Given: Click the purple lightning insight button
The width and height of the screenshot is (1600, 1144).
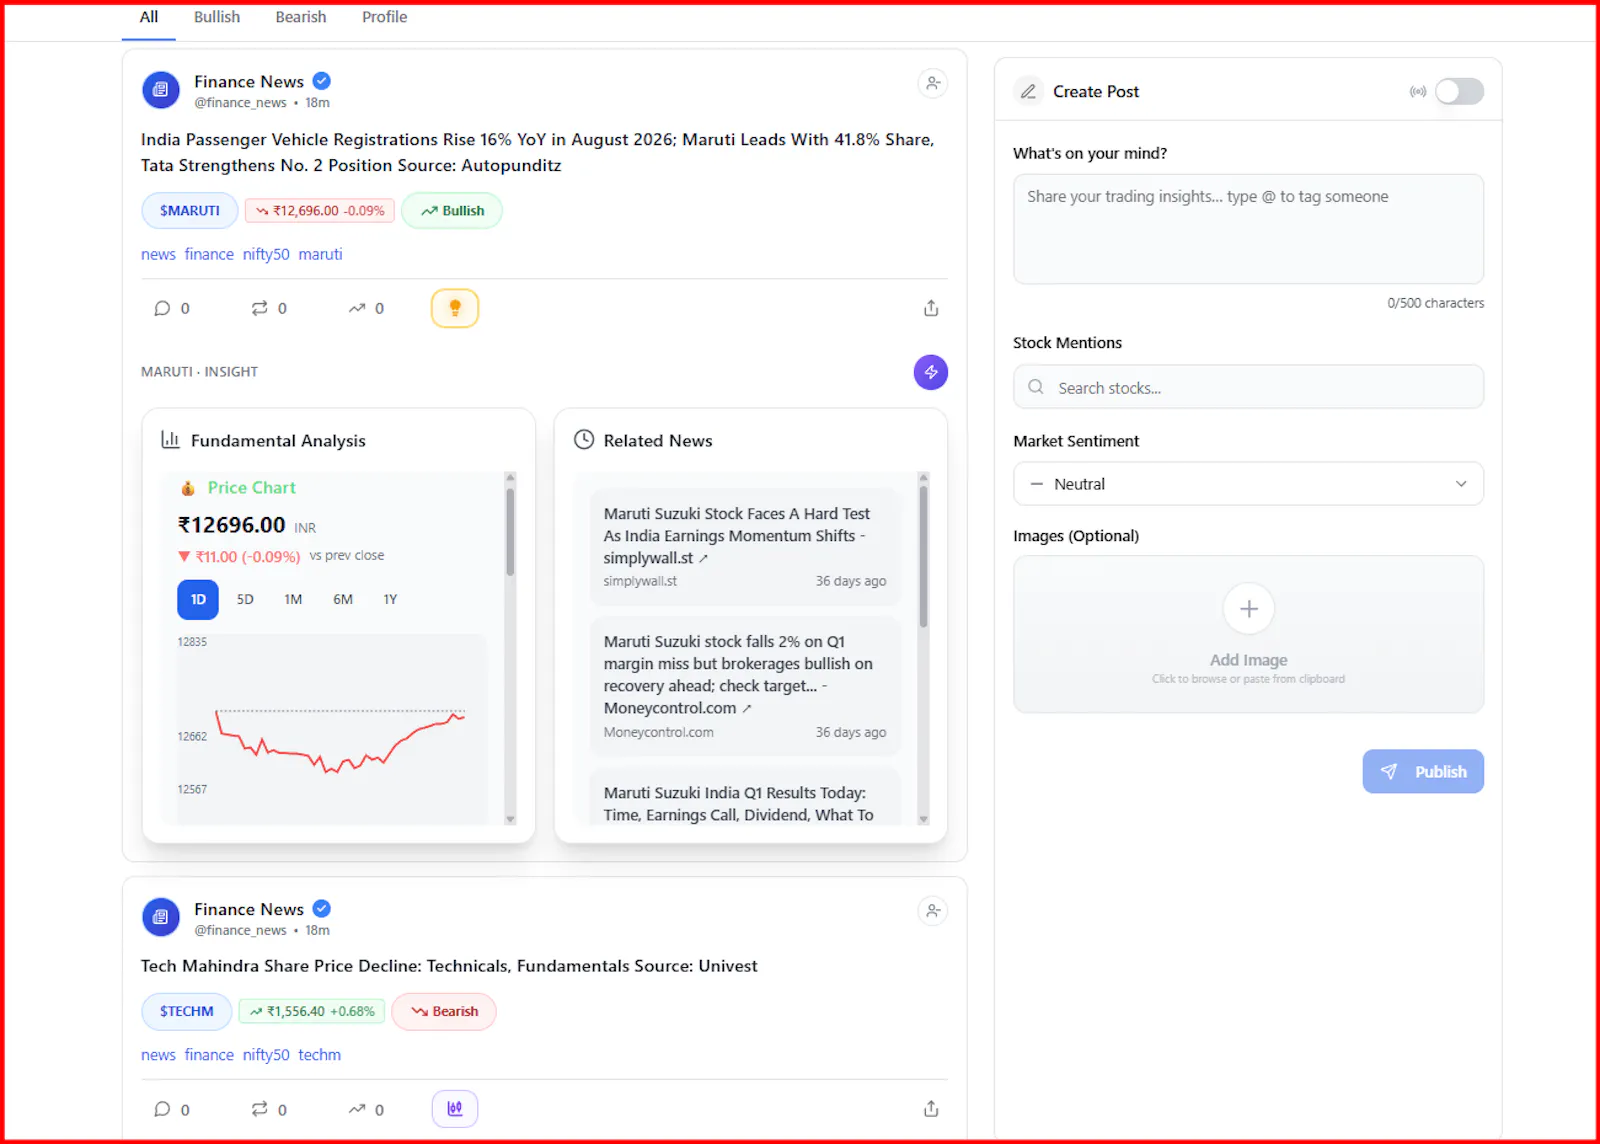Looking at the screenshot, I should coord(931,372).
